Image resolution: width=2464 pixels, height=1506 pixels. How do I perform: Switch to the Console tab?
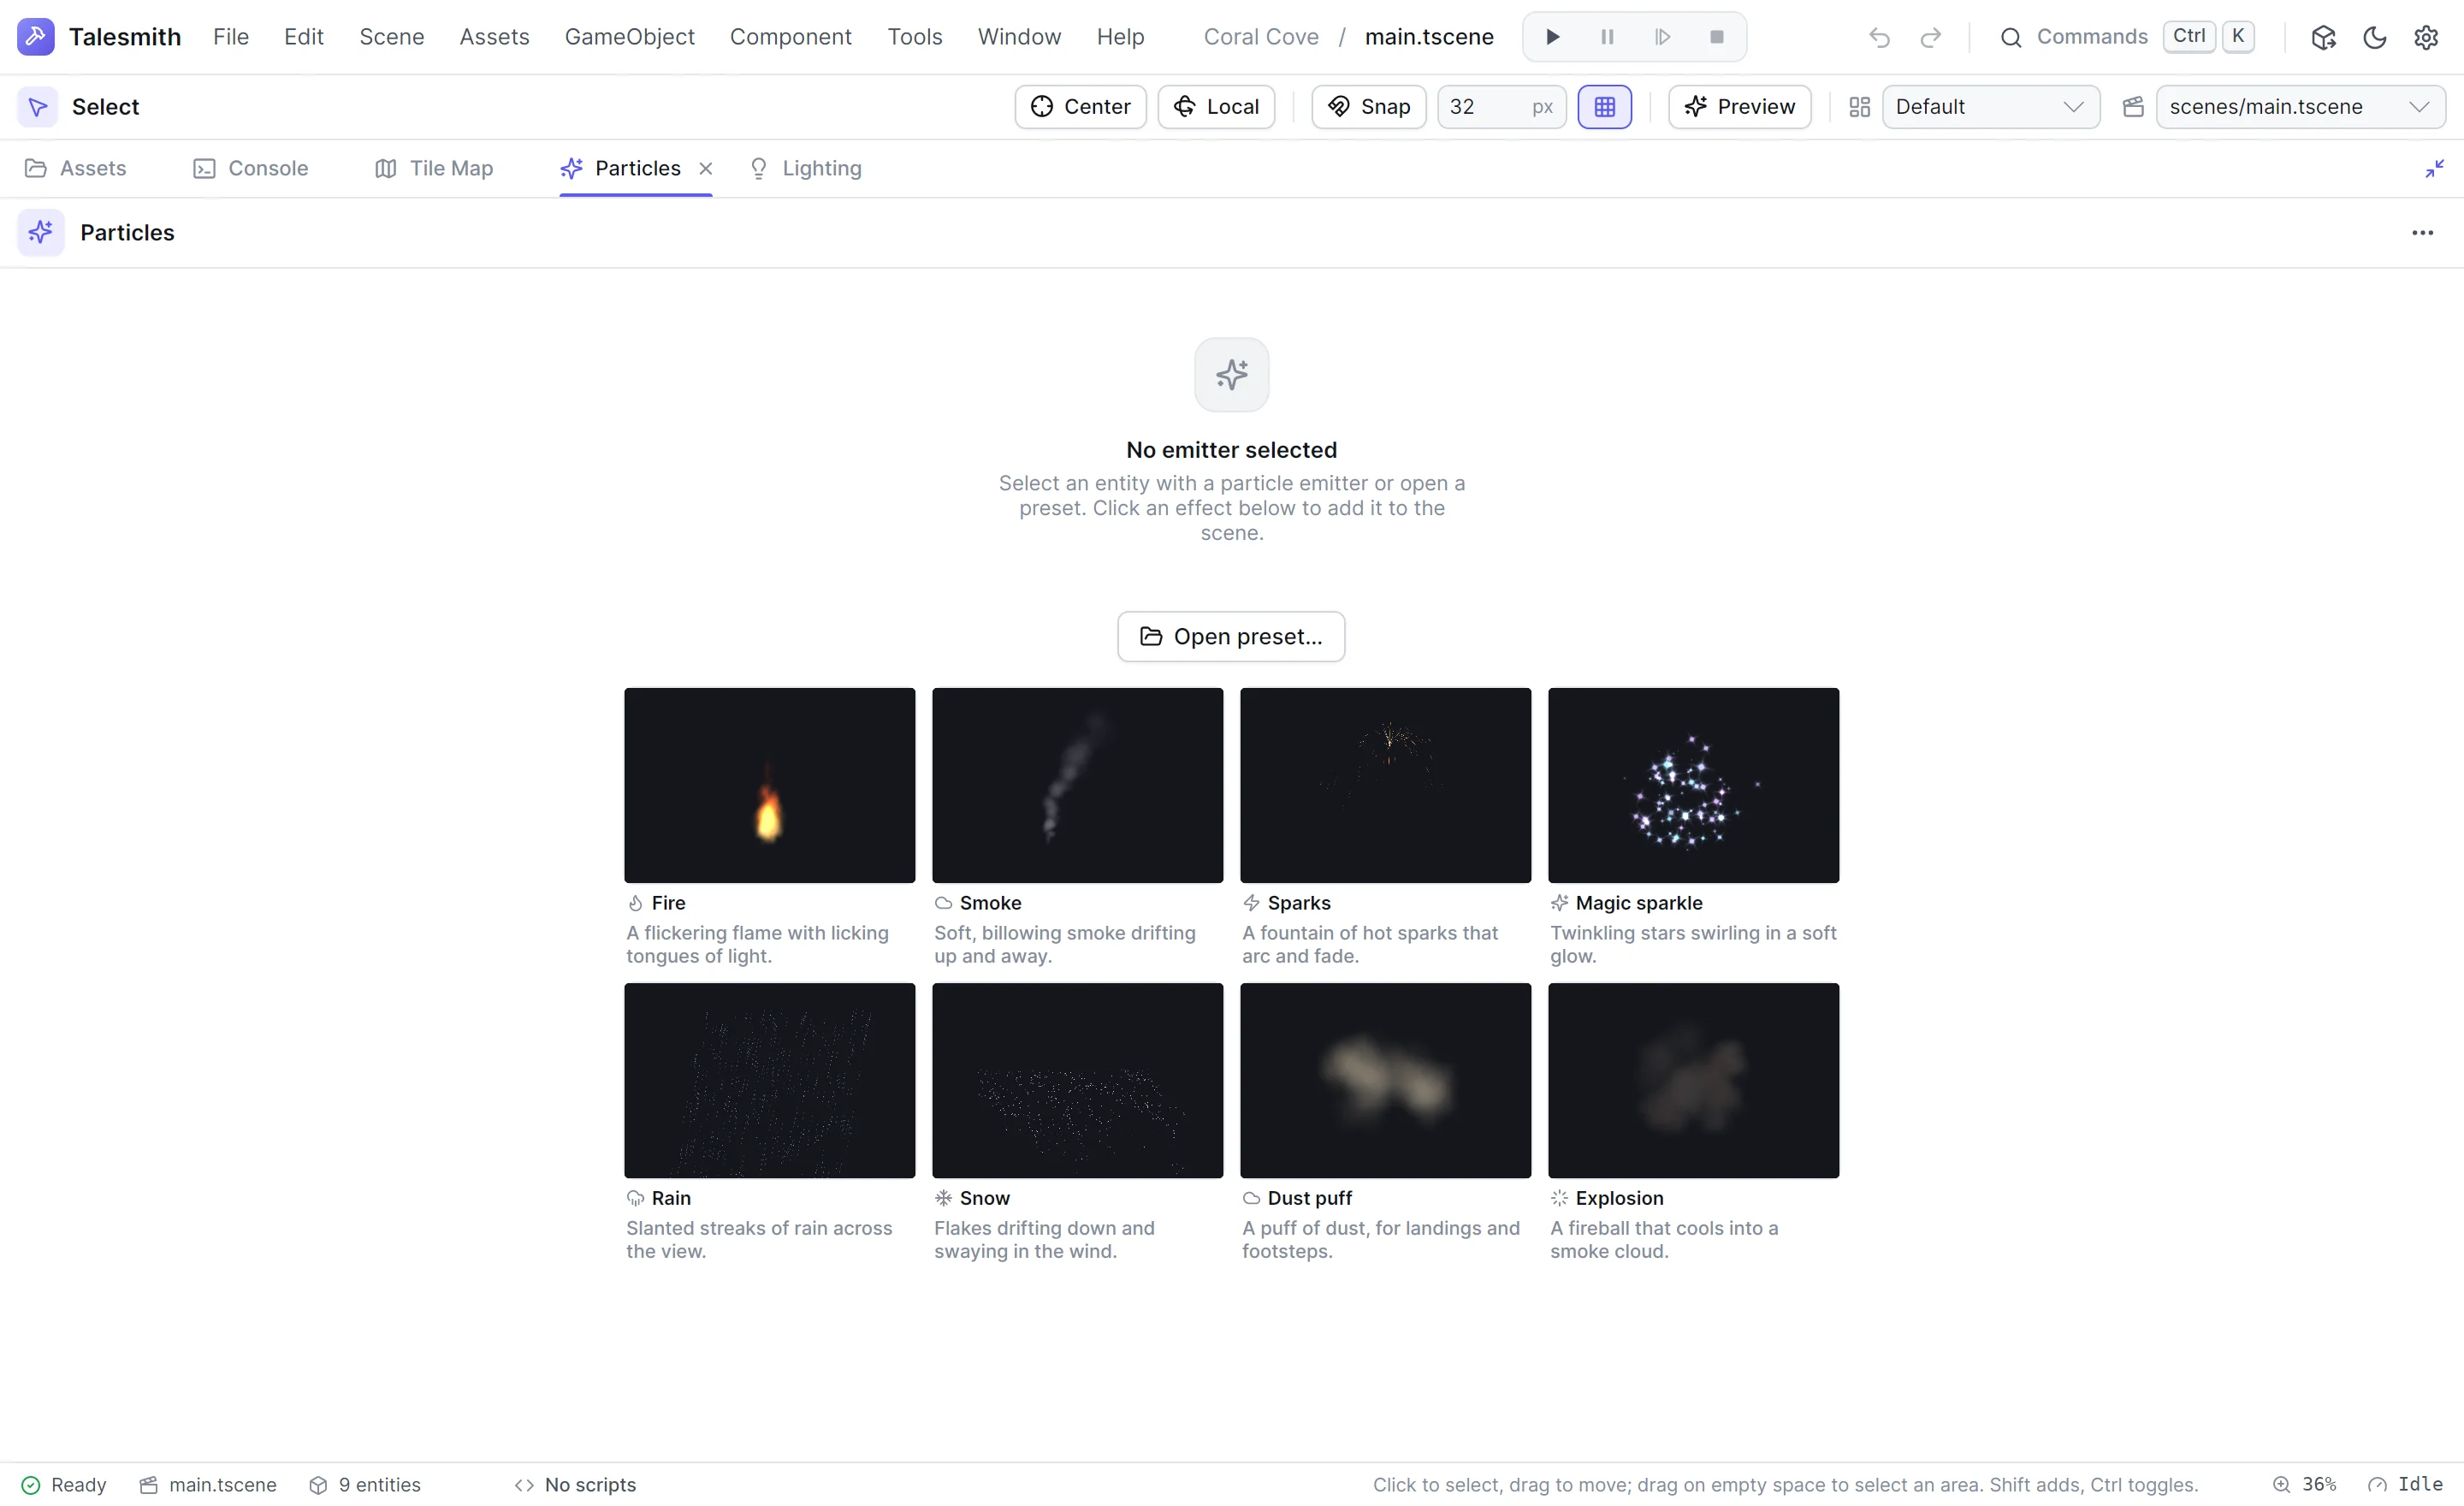pos(250,168)
